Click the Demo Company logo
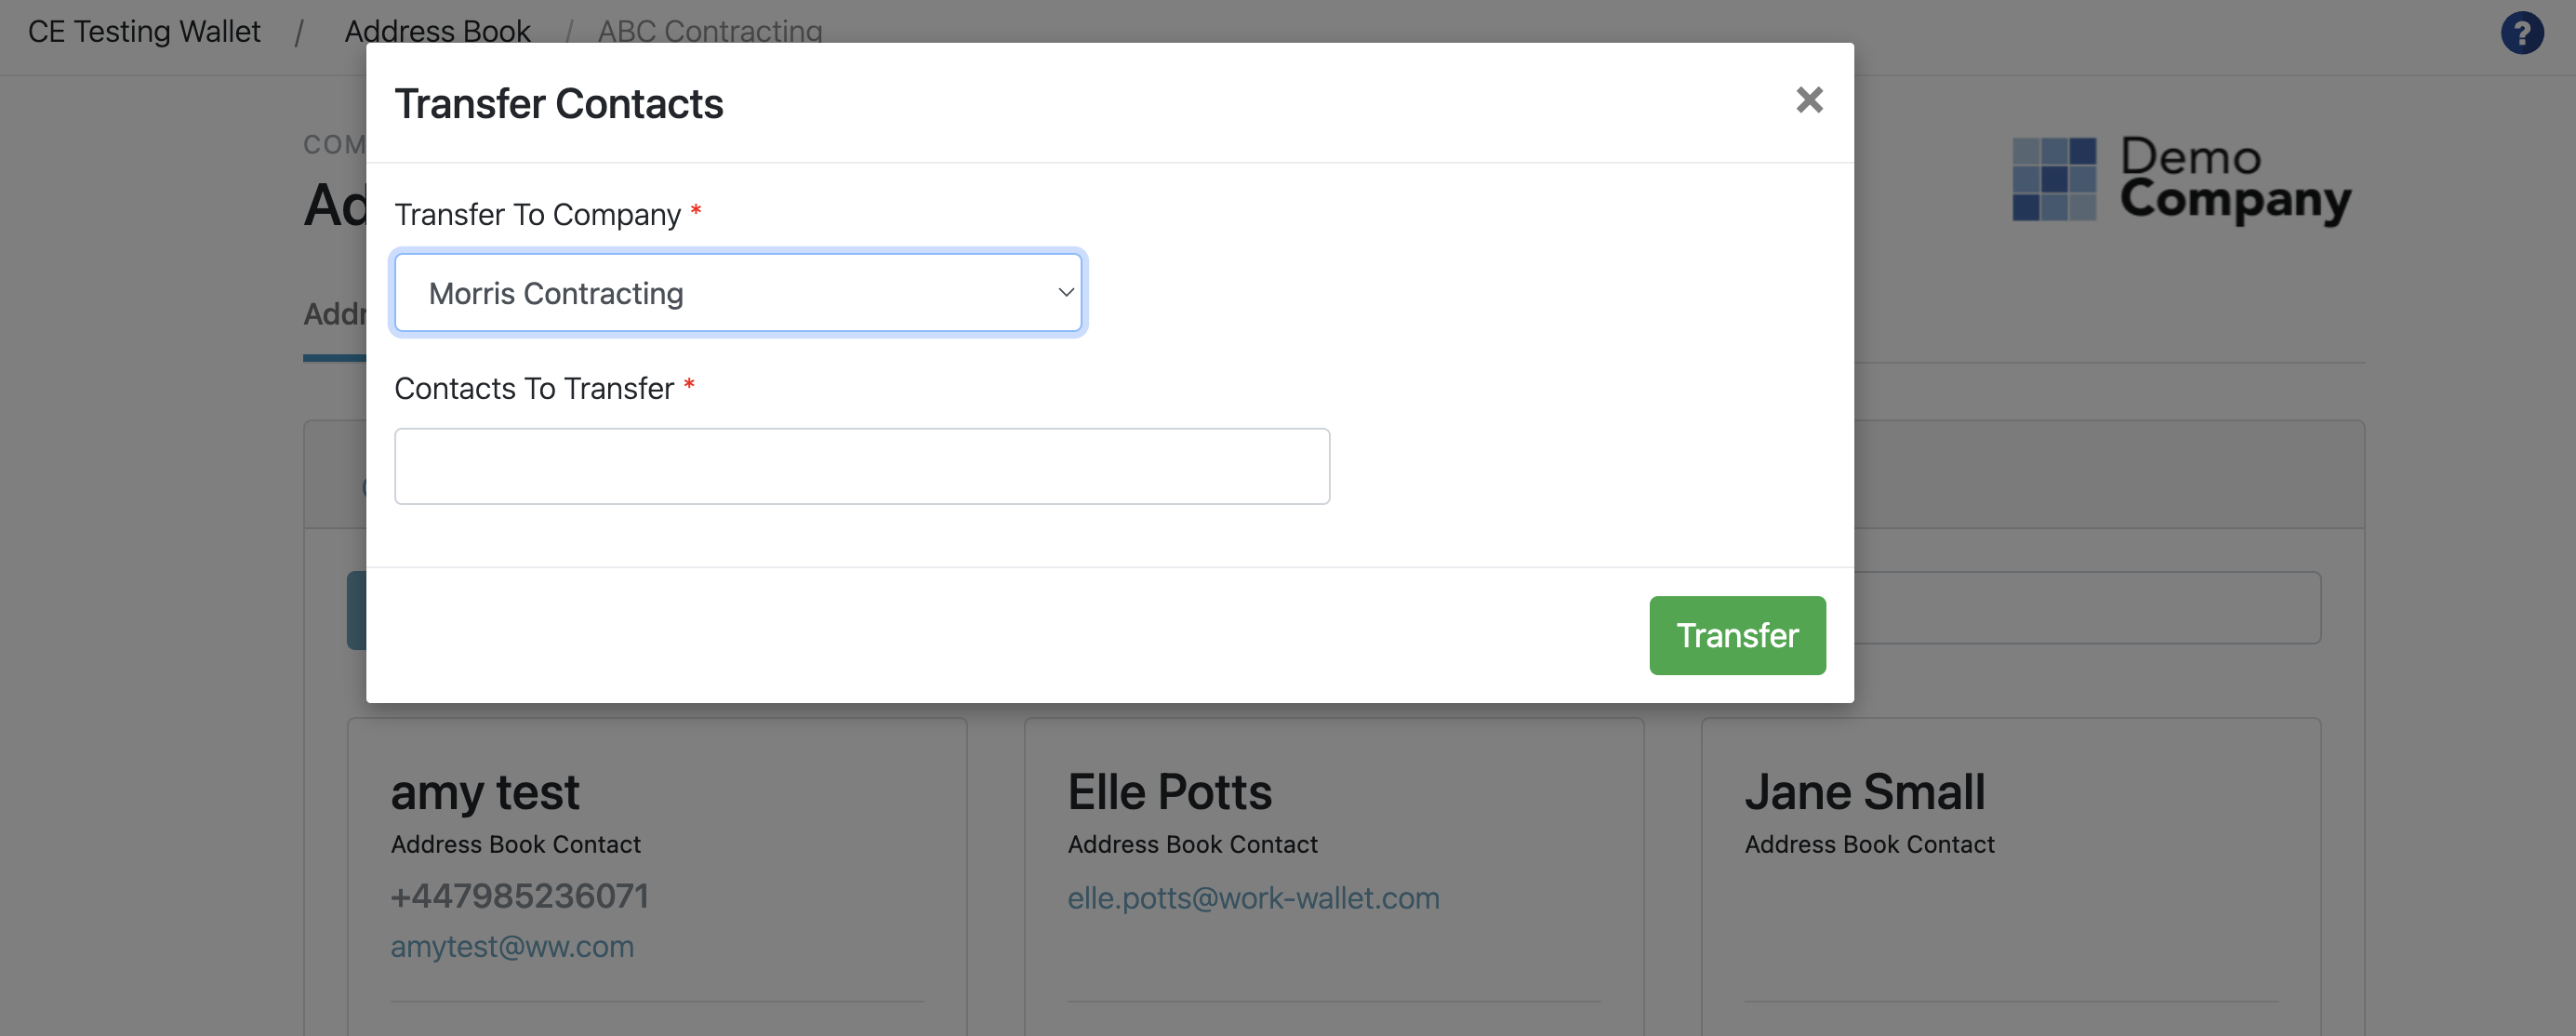The image size is (2576, 1036). tap(2181, 179)
